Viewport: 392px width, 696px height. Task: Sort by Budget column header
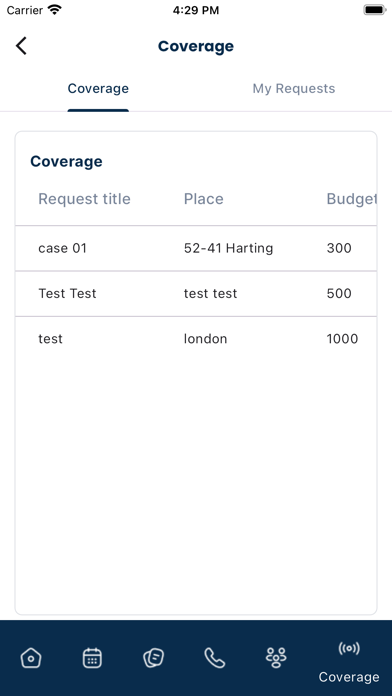point(352,199)
